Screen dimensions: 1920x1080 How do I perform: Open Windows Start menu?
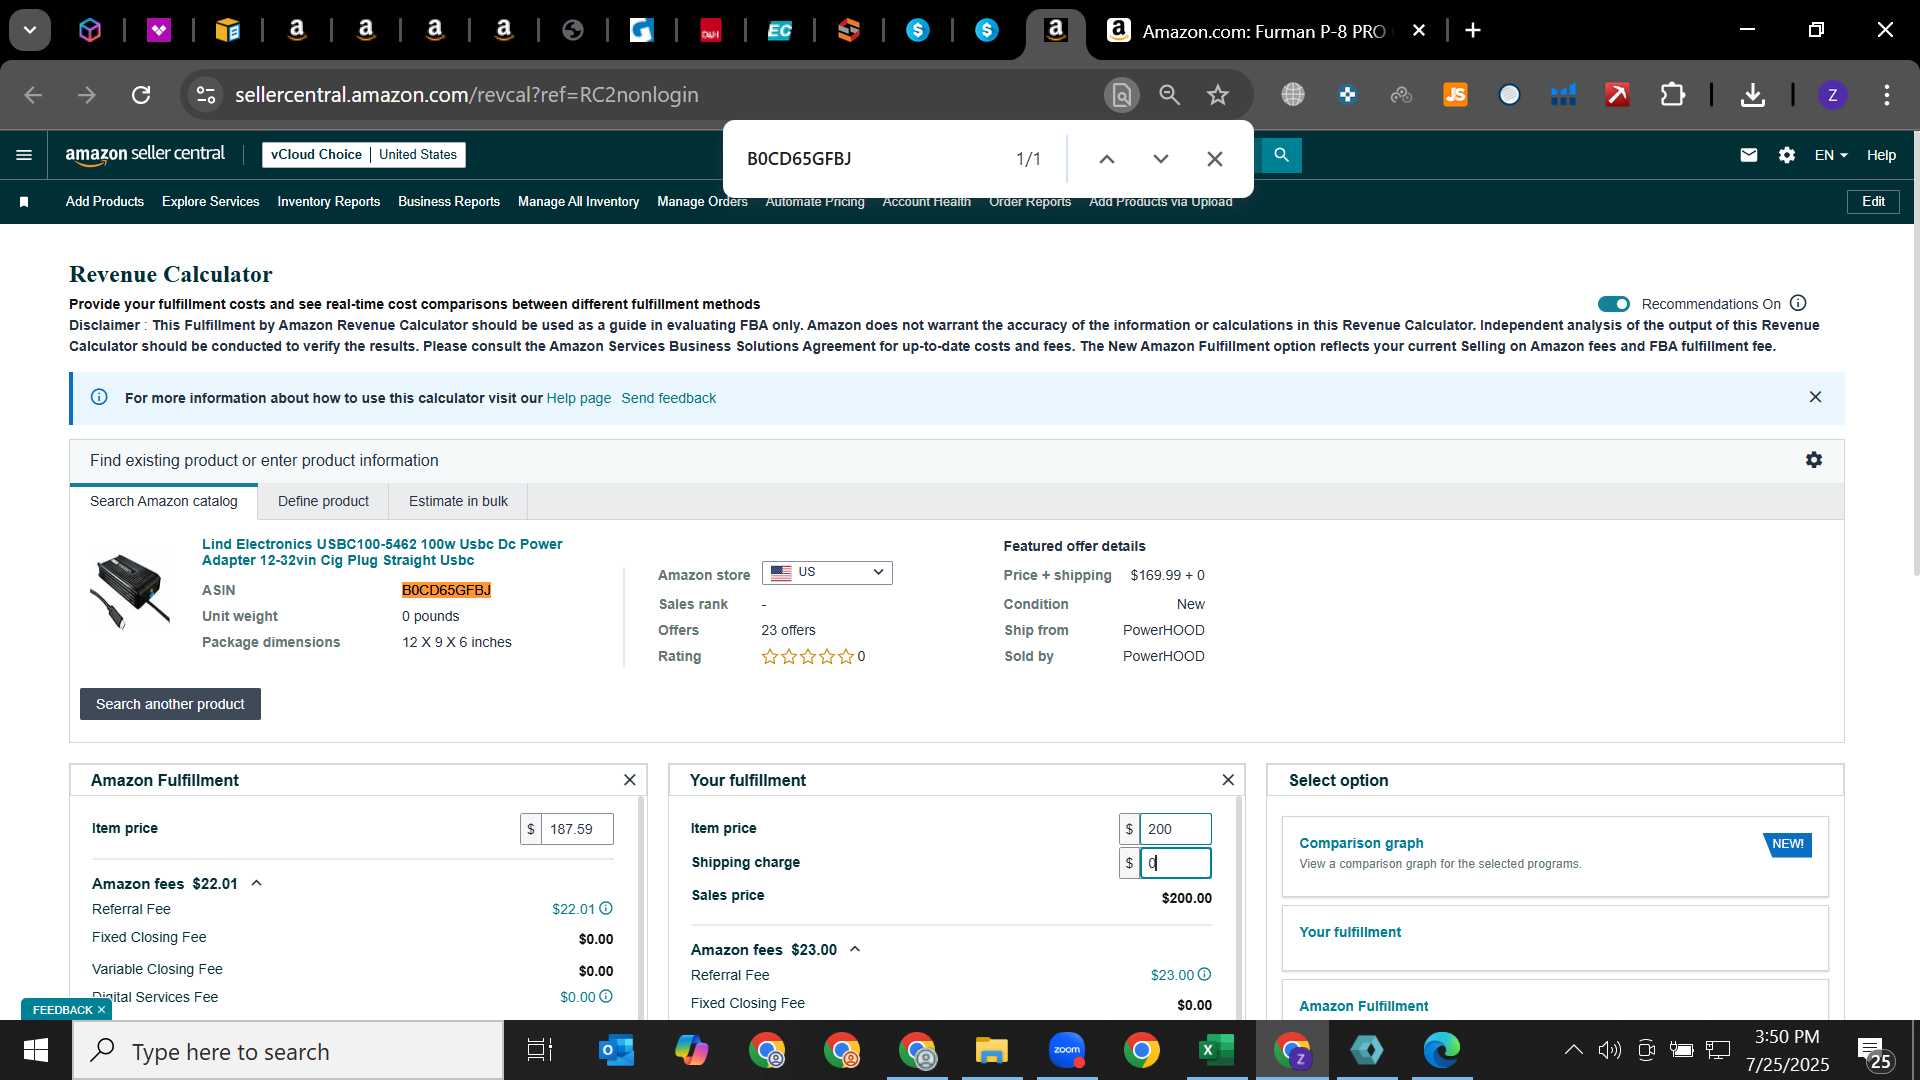point(36,1051)
